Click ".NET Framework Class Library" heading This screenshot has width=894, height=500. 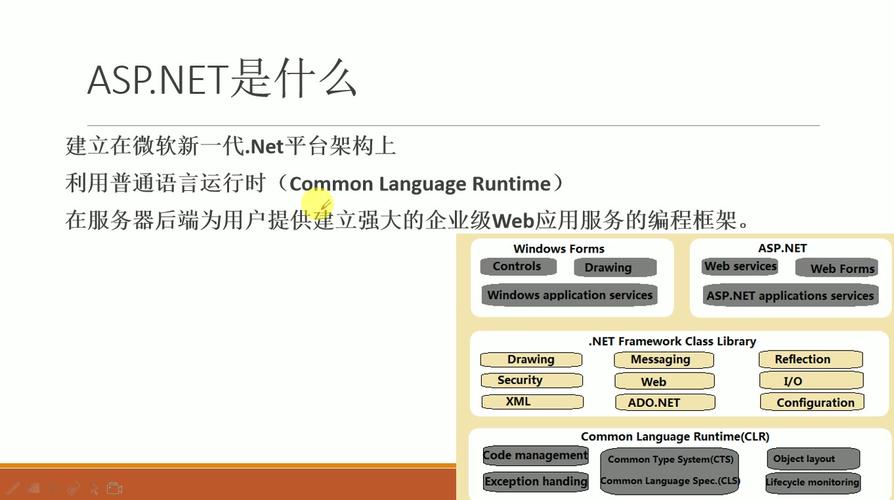[672, 341]
